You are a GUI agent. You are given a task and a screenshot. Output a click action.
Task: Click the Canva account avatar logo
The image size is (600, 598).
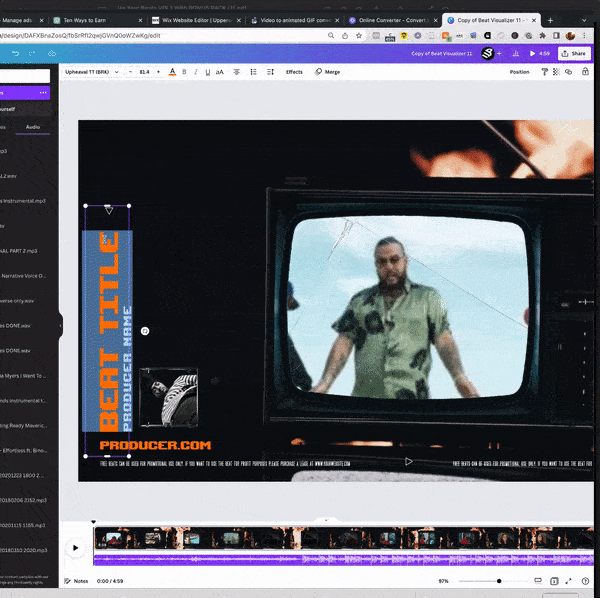click(487, 54)
